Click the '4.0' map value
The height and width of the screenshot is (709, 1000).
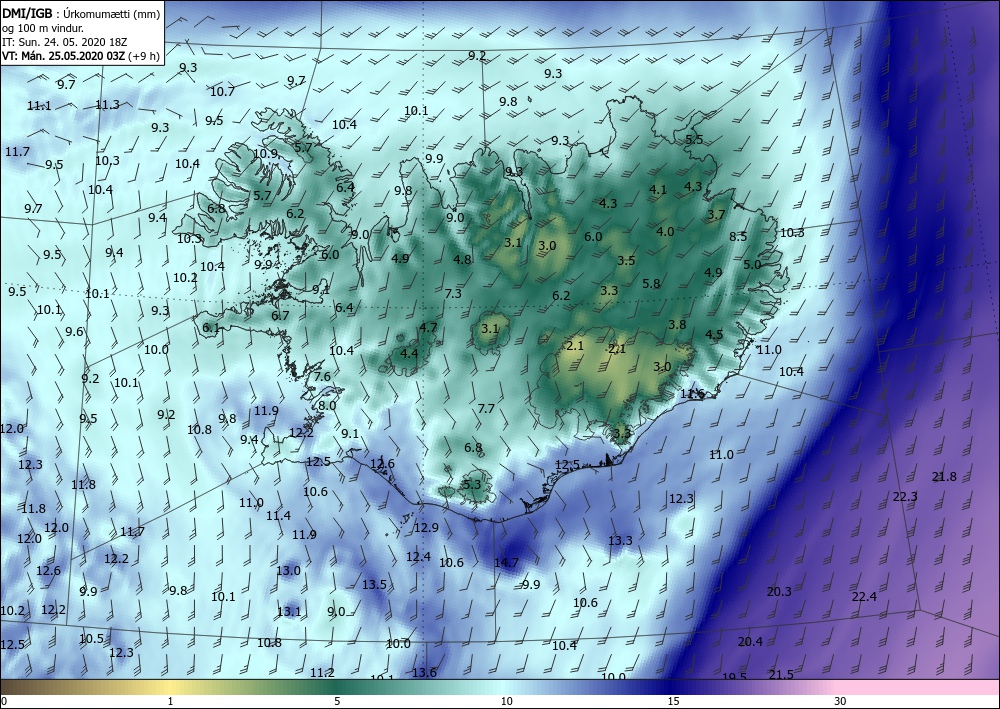click(x=665, y=231)
